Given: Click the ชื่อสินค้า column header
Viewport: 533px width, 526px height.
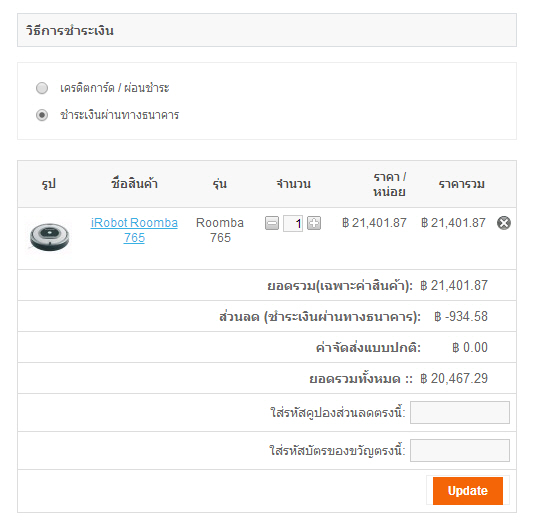Looking at the screenshot, I should (x=134, y=184).
